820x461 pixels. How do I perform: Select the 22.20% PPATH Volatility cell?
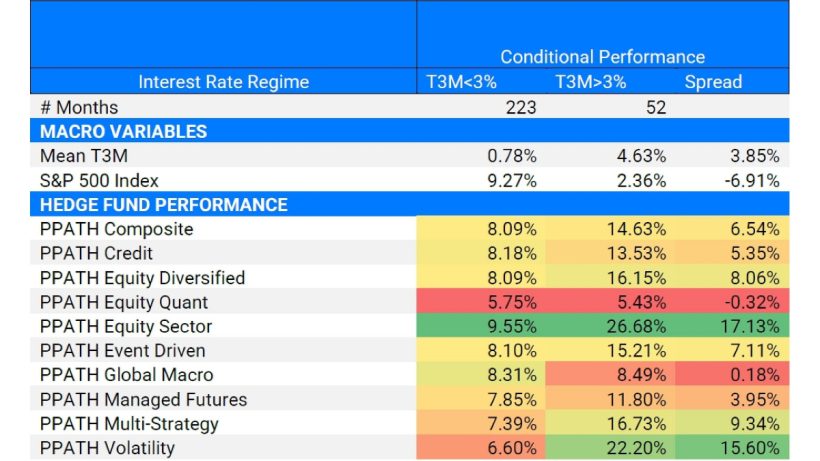tap(638, 448)
